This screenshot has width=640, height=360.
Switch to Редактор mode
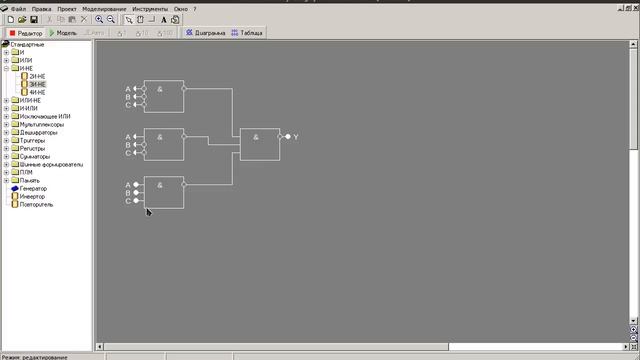(25, 33)
